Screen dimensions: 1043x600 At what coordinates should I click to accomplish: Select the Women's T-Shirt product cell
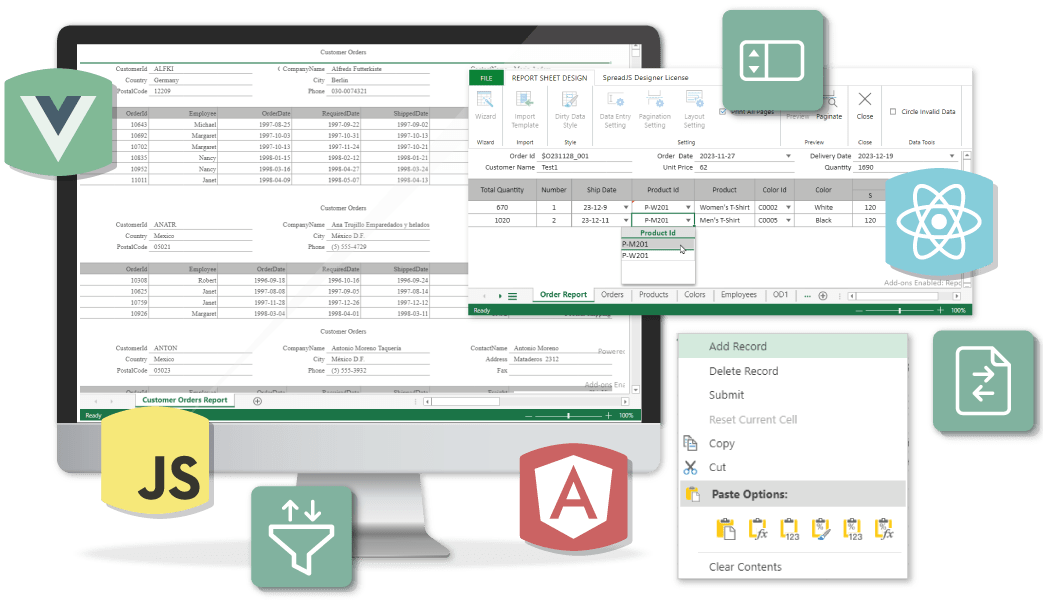pyautogui.click(x=724, y=208)
